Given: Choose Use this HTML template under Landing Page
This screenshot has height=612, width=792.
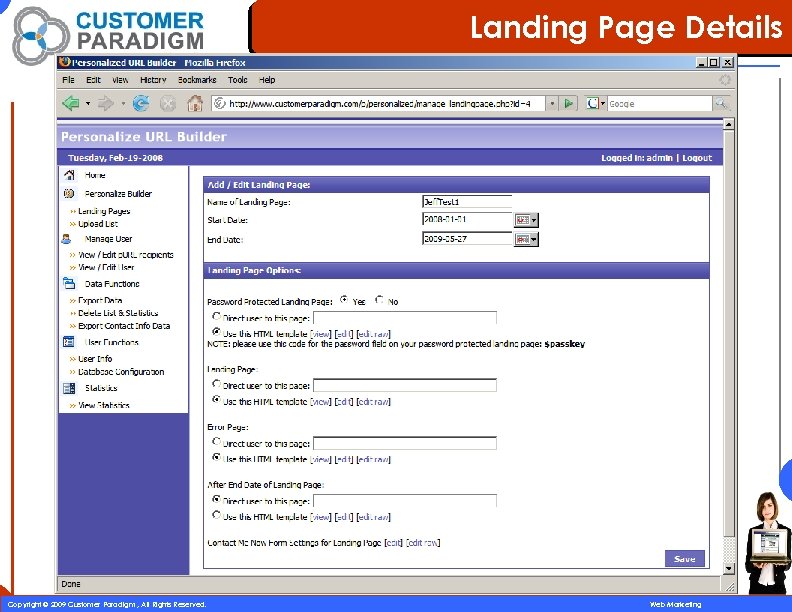Looking at the screenshot, I should coord(216,399).
